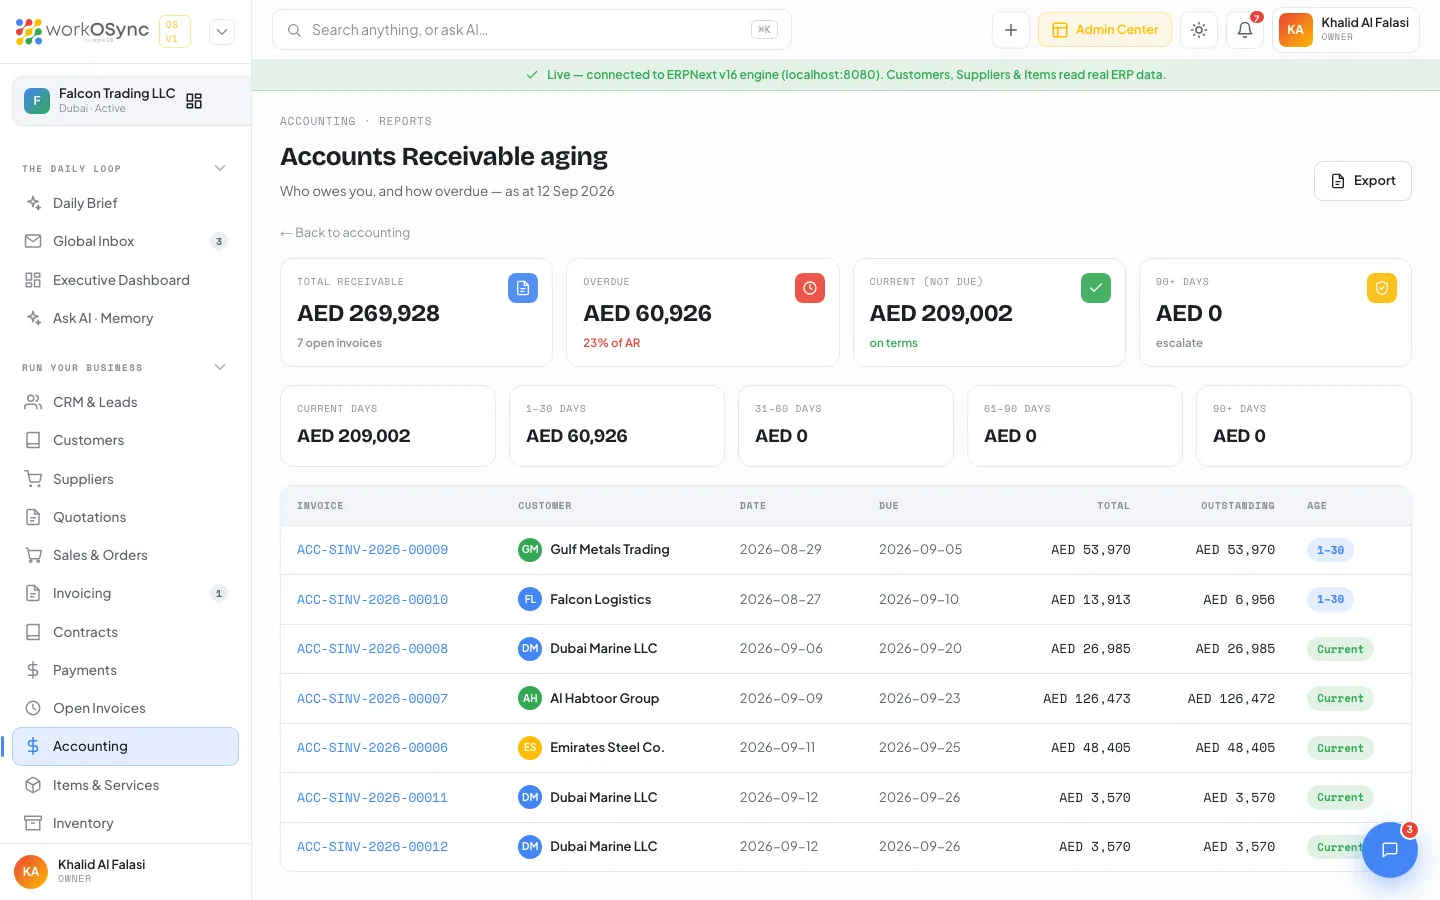Go to Executive Dashboard
Image resolution: width=1440 pixels, height=900 pixels.
(x=126, y=280)
